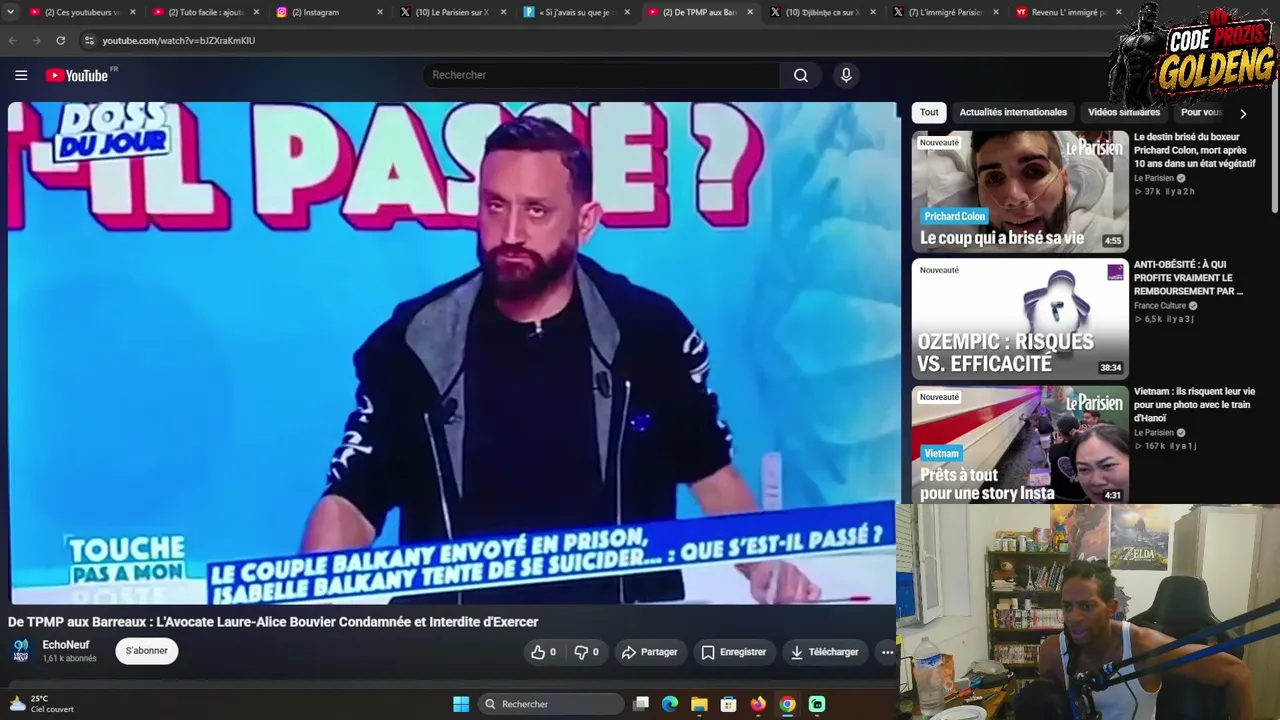Like the video with thumbs up
This screenshot has width=1280, height=720.
click(x=543, y=652)
